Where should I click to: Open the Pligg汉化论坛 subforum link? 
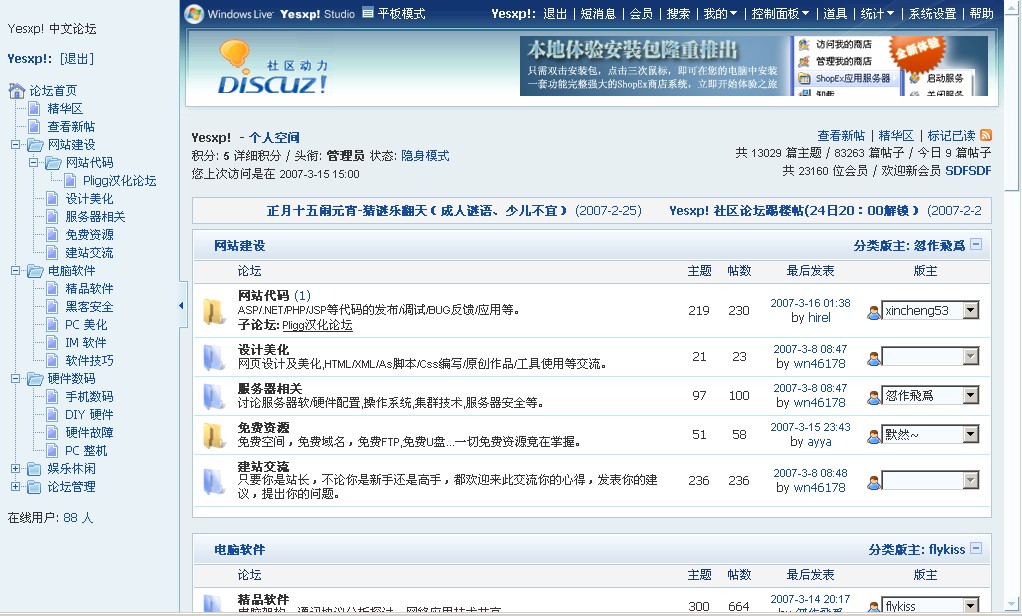[x=317, y=325]
